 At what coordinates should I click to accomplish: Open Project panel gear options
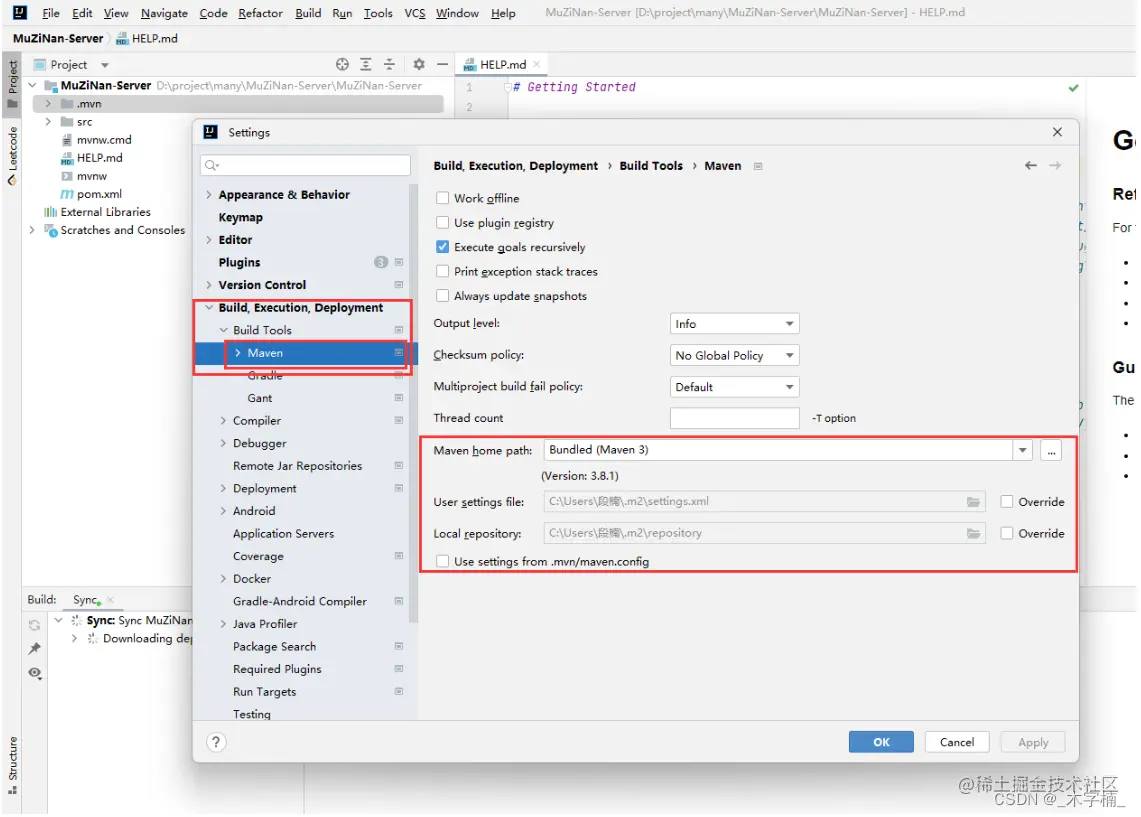click(x=418, y=64)
